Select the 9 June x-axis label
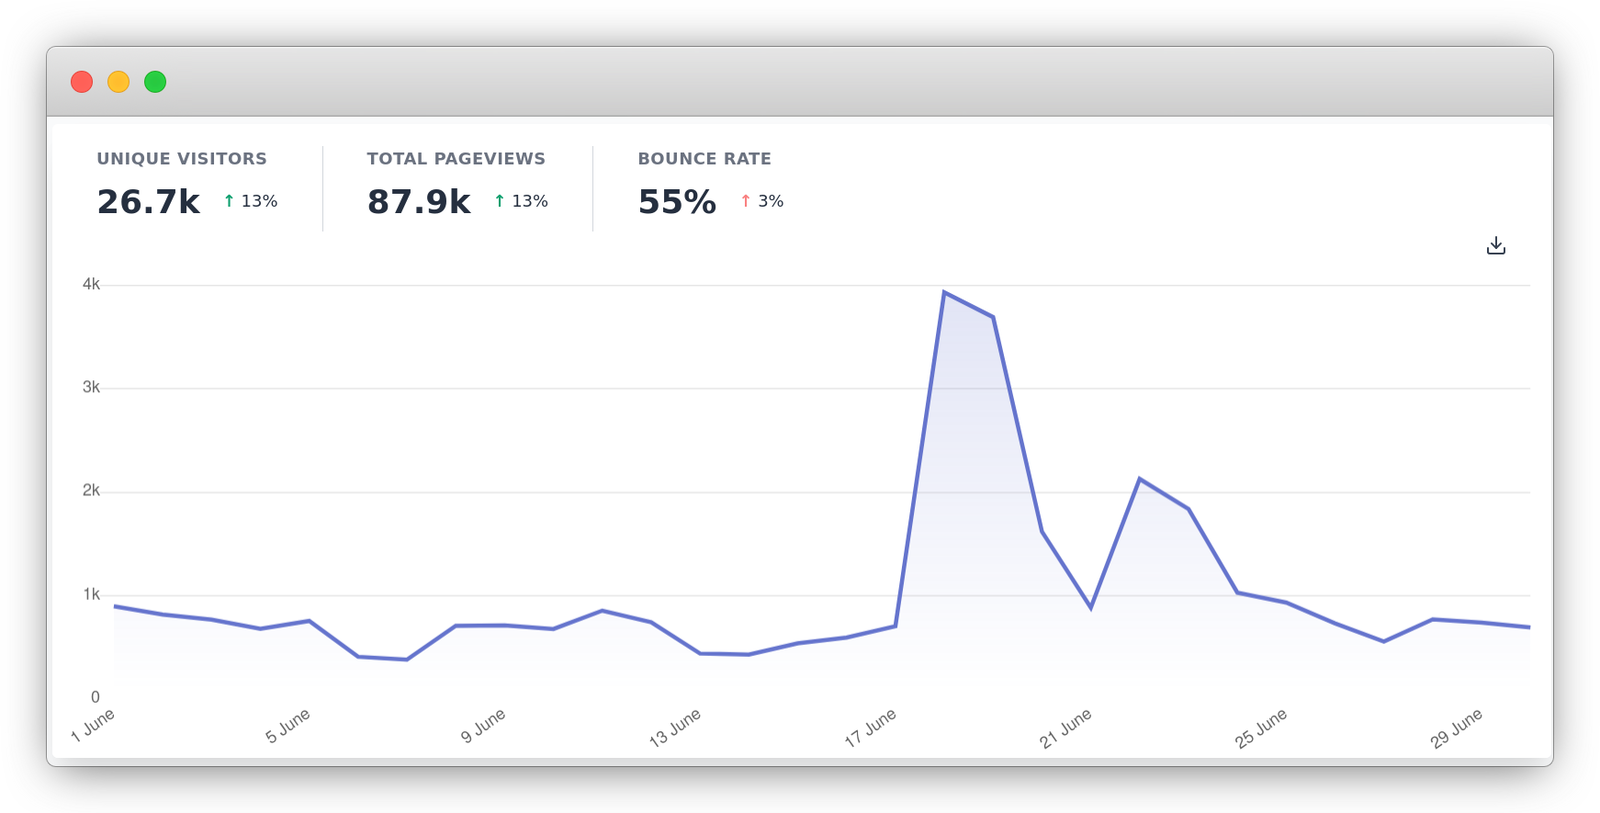Viewport: 1600px width, 813px height. click(483, 726)
